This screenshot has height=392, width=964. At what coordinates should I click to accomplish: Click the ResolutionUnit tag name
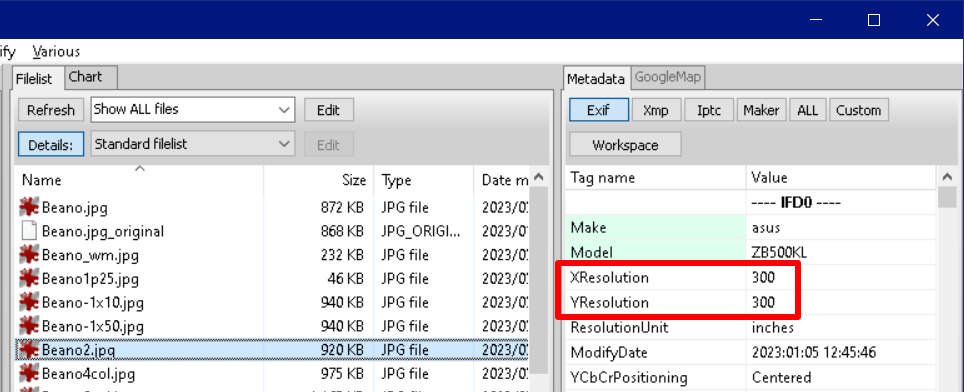click(x=619, y=327)
